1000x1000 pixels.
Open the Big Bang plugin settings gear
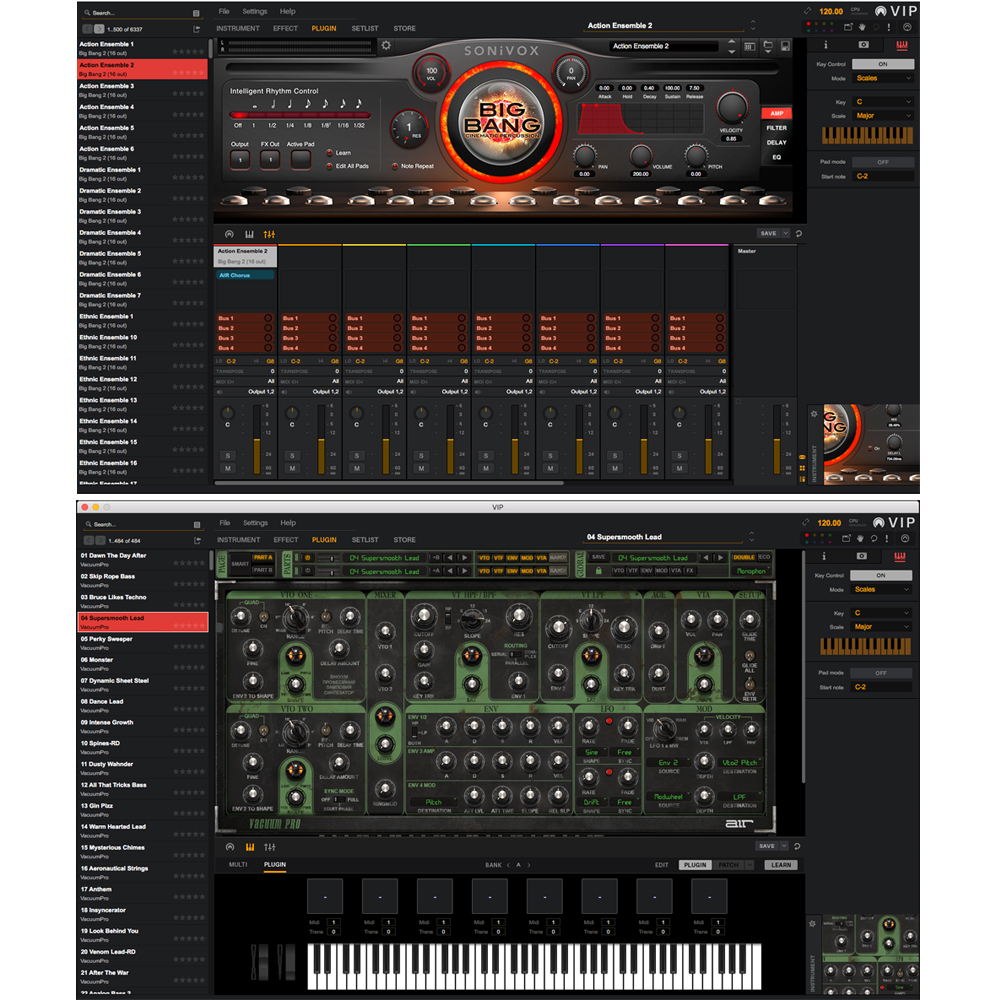[x=386, y=45]
